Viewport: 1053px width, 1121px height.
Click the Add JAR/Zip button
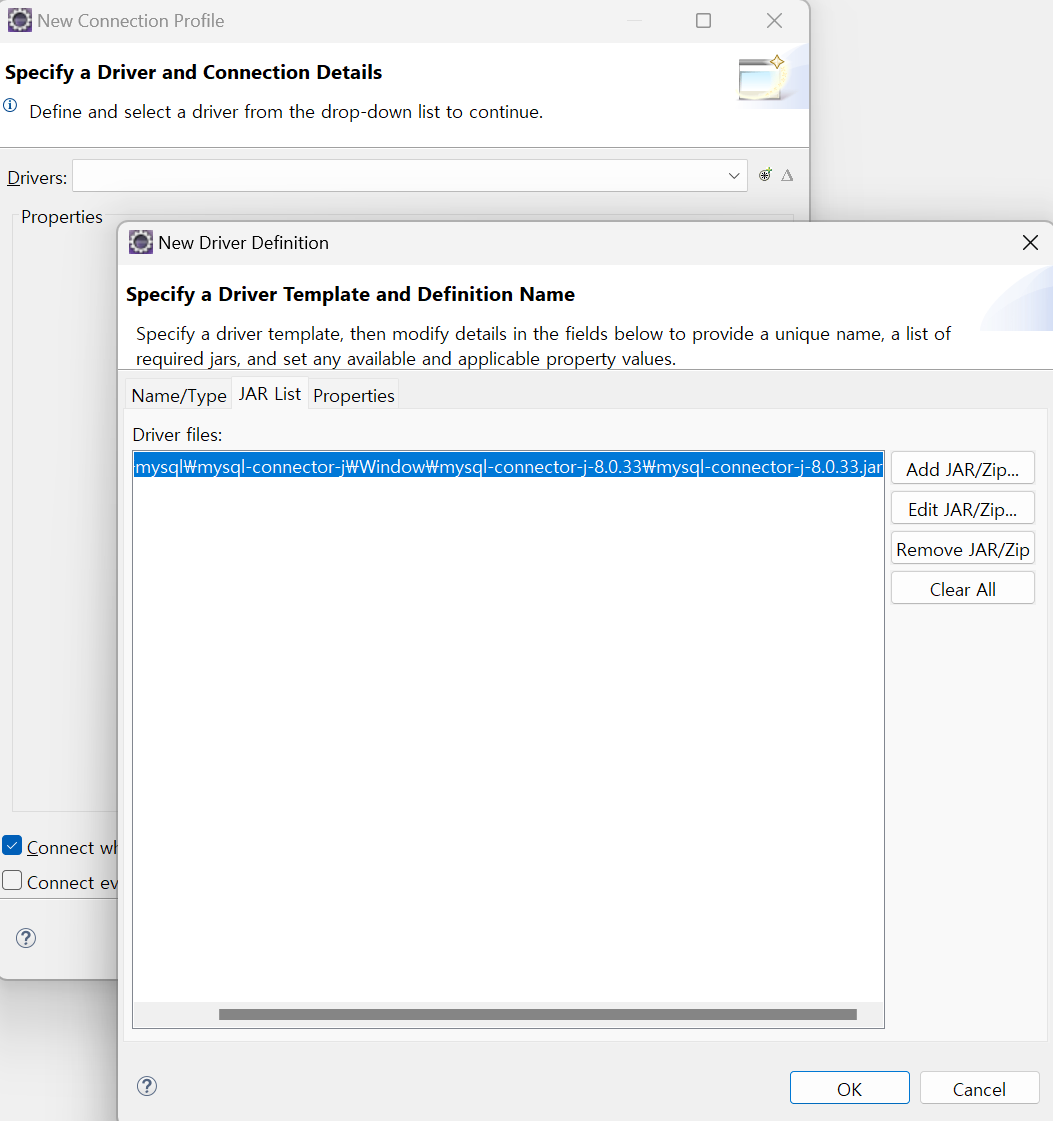(962, 469)
